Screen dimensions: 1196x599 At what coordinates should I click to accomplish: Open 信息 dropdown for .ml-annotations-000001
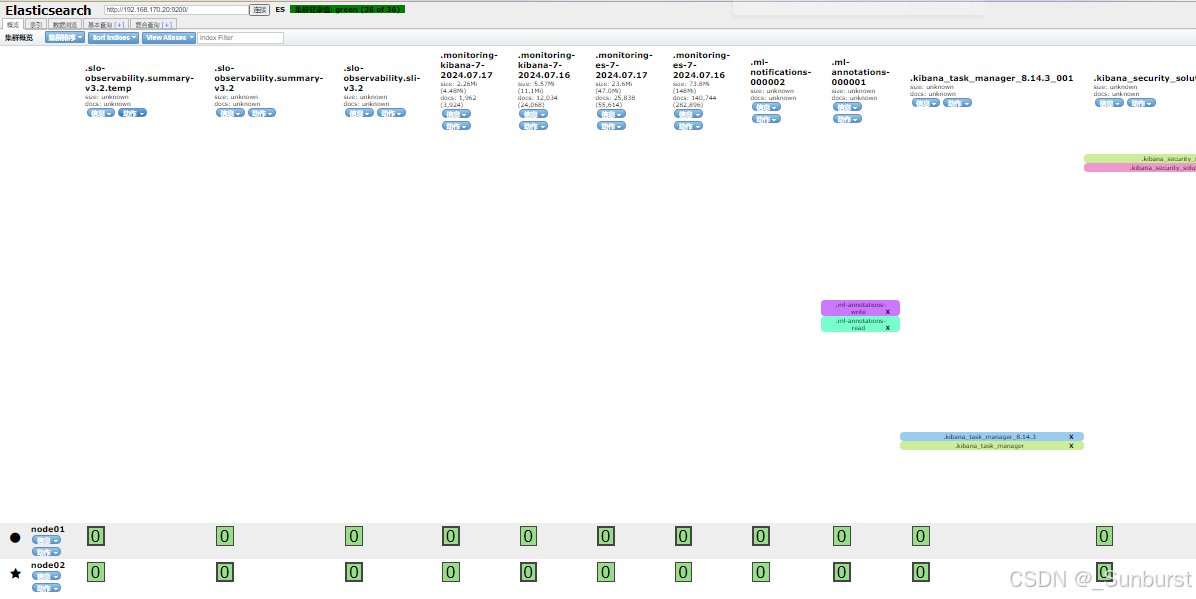847,108
